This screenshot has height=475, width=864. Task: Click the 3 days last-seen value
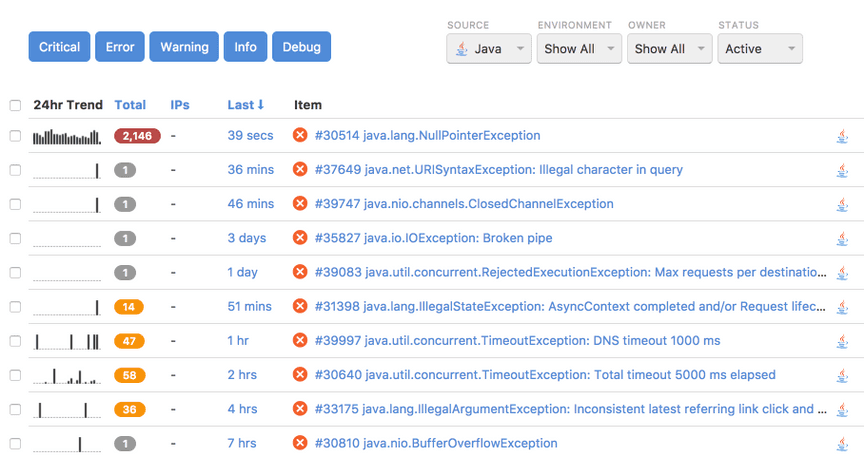(246, 238)
